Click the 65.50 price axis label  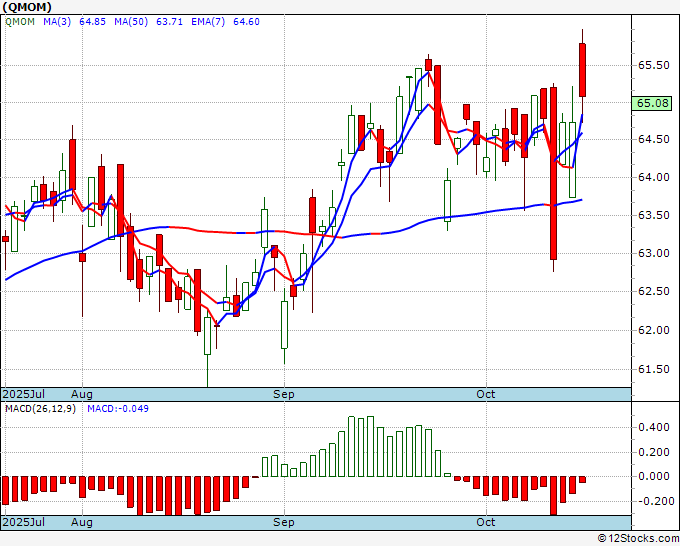pos(654,65)
